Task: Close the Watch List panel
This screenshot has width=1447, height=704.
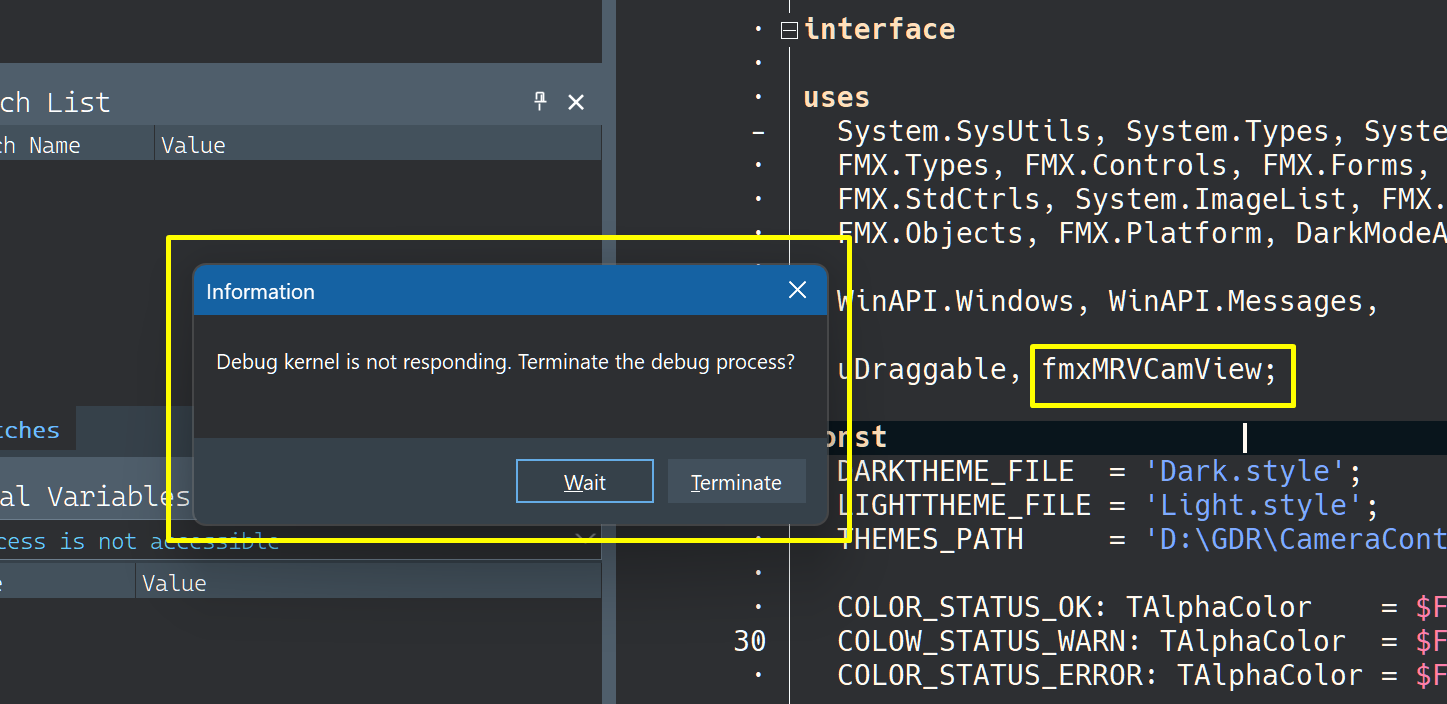Action: click(576, 102)
